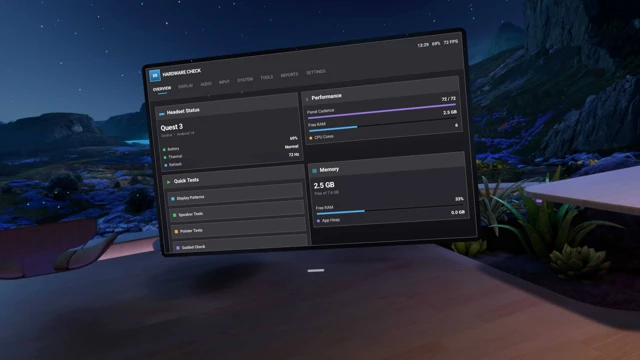Open the System tab

[x=245, y=80]
